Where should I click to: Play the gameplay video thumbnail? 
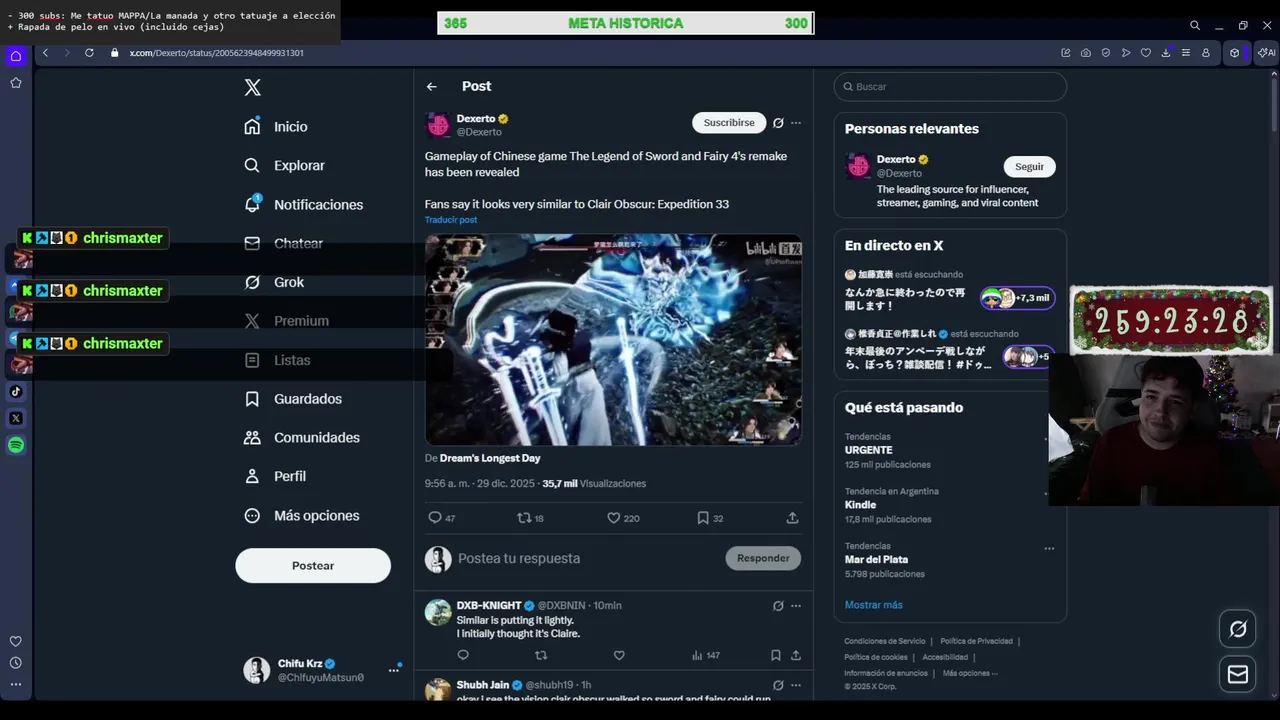click(x=613, y=340)
